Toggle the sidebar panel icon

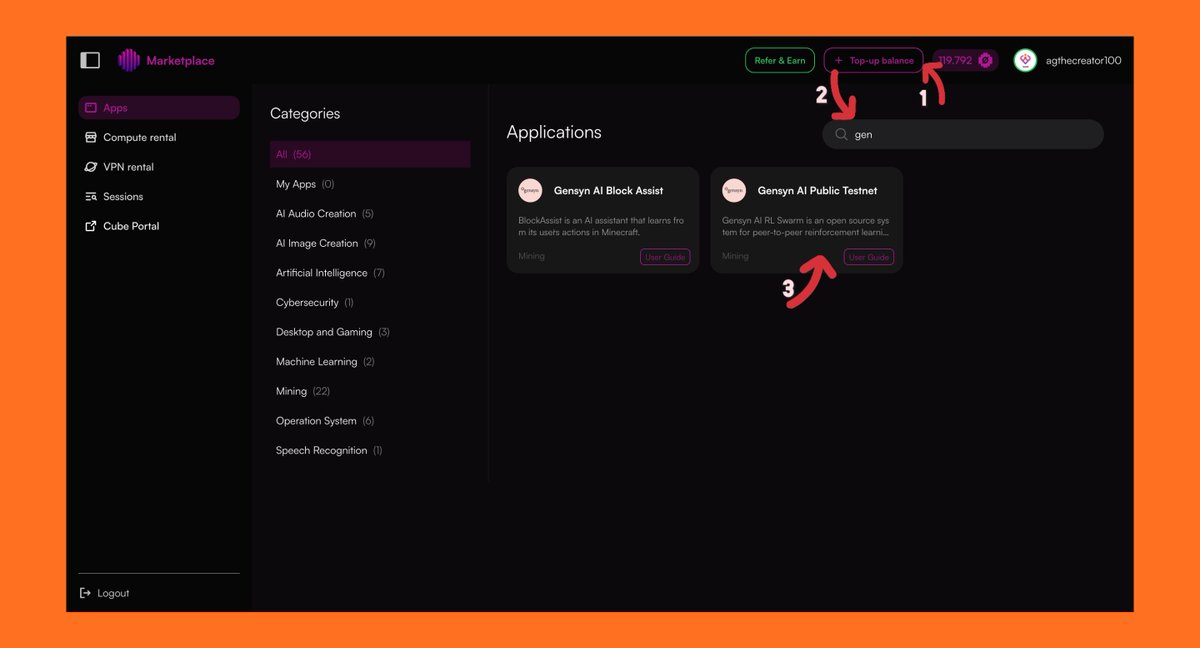[x=90, y=60]
